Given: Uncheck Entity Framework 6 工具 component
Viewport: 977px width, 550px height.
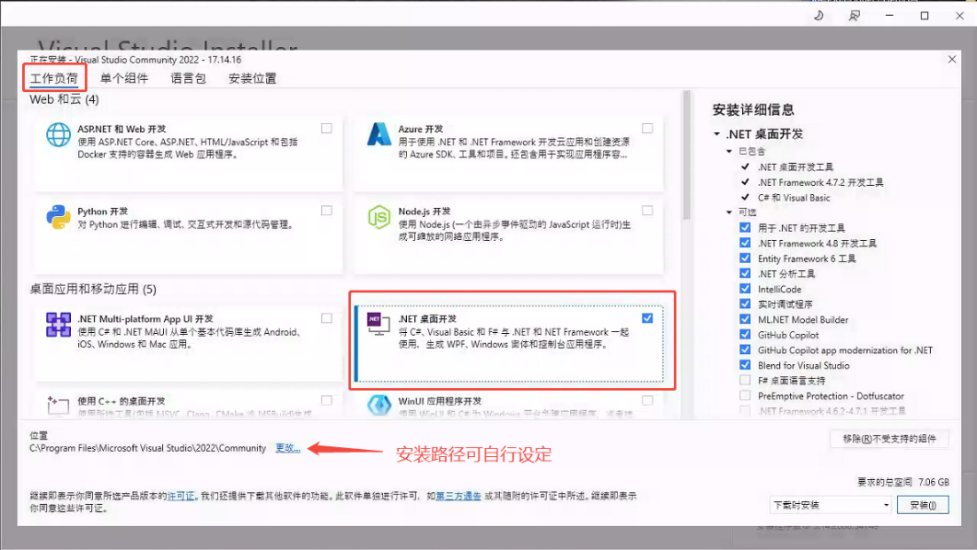Looking at the screenshot, I should (x=745, y=258).
